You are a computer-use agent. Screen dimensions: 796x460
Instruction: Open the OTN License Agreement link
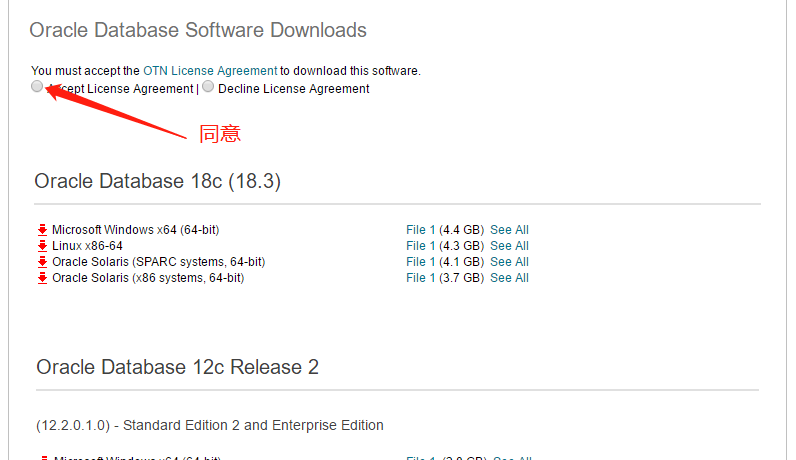pos(210,71)
